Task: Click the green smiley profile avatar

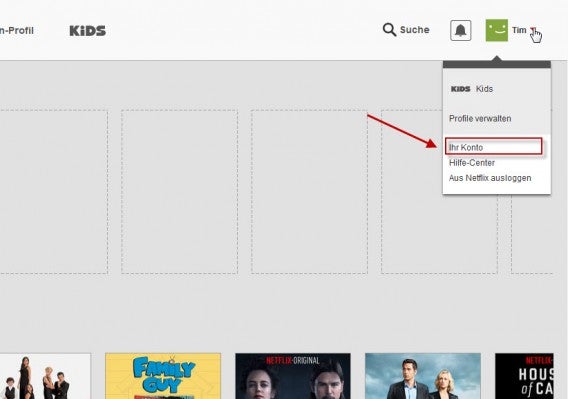Action: tap(497, 30)
